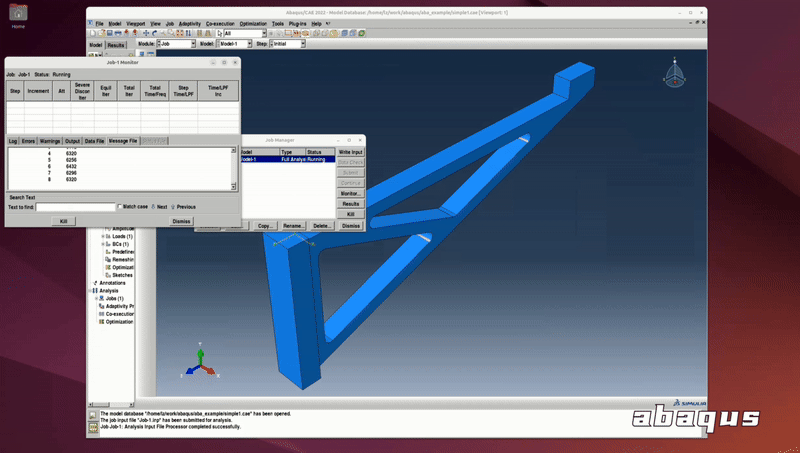The image size is (800, 453).
Task: Click the Print toolbar icon
Action: point(118,33)
